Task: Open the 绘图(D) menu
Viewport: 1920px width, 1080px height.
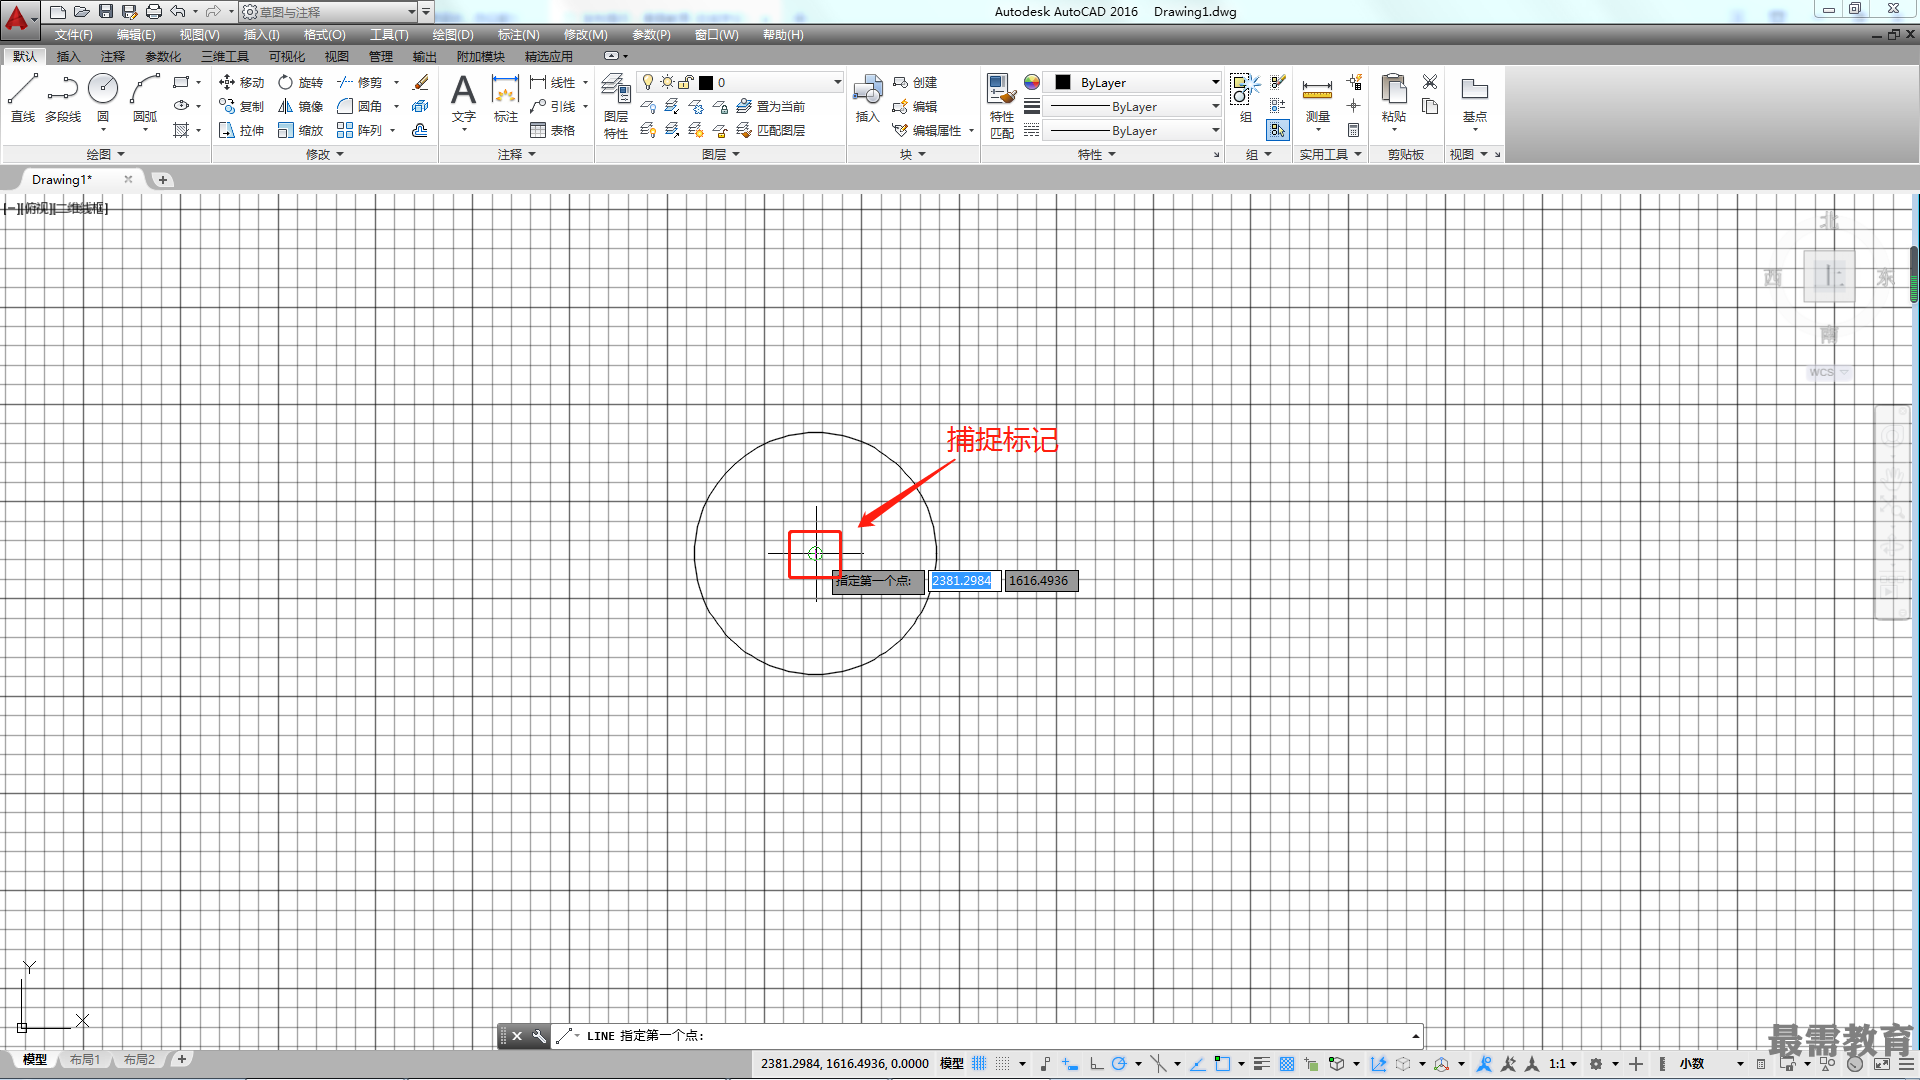Action: coord(453,34)
